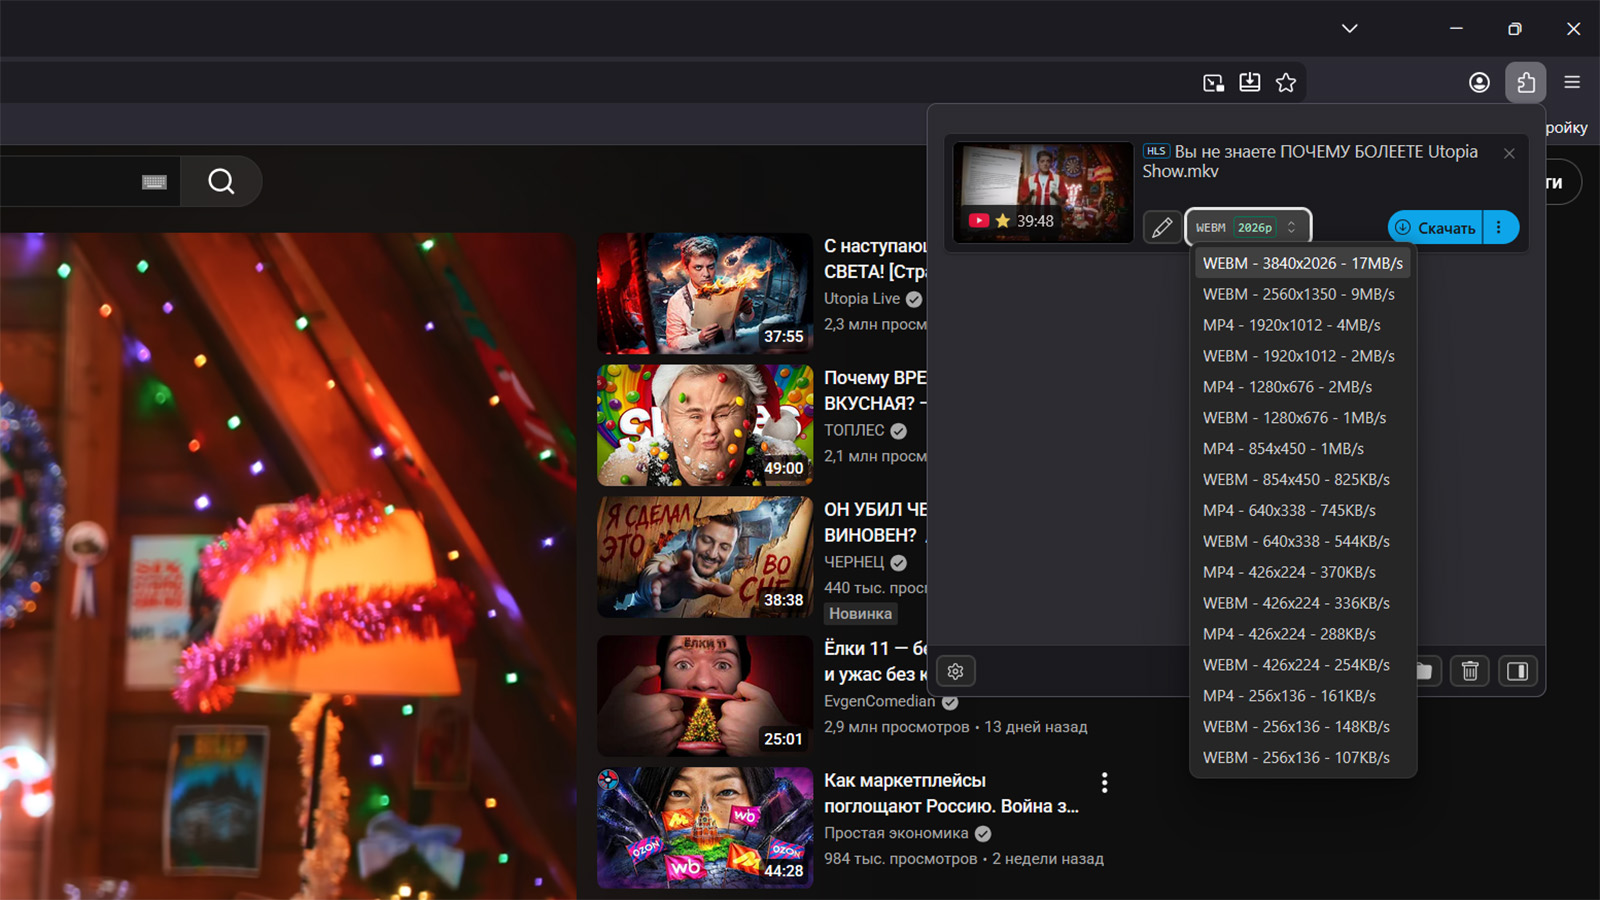Open more options next to Скачать button
The width and height of the screenshot is (1600, 900).
coord(1499,228)
